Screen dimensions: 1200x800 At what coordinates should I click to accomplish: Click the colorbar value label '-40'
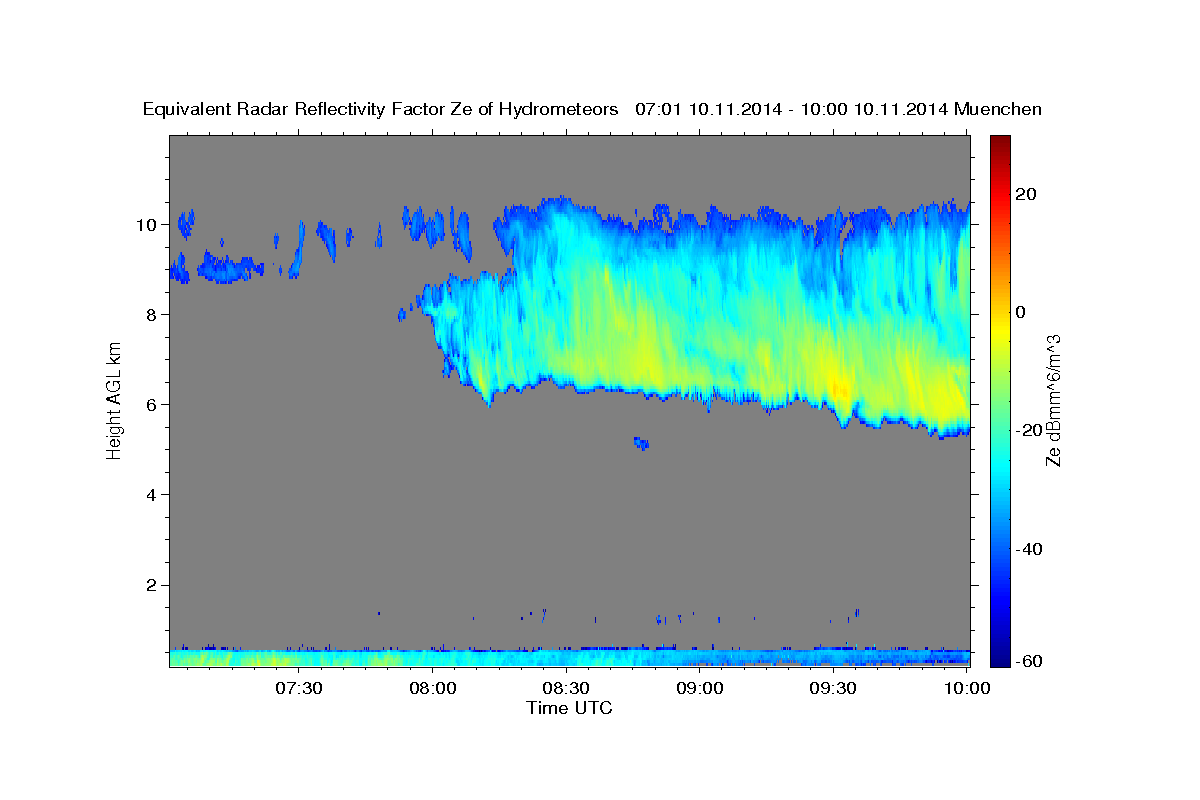coord(1030,549)
